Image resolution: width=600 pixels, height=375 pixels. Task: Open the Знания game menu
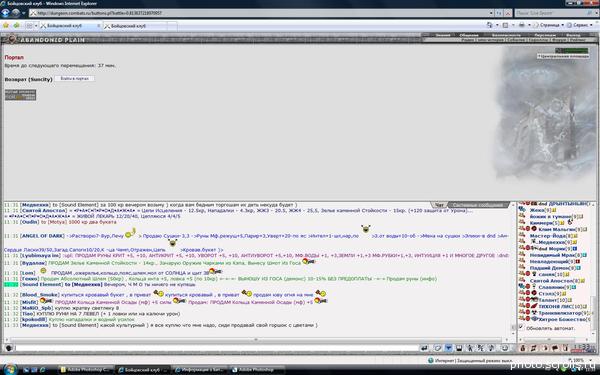point(443,35)
